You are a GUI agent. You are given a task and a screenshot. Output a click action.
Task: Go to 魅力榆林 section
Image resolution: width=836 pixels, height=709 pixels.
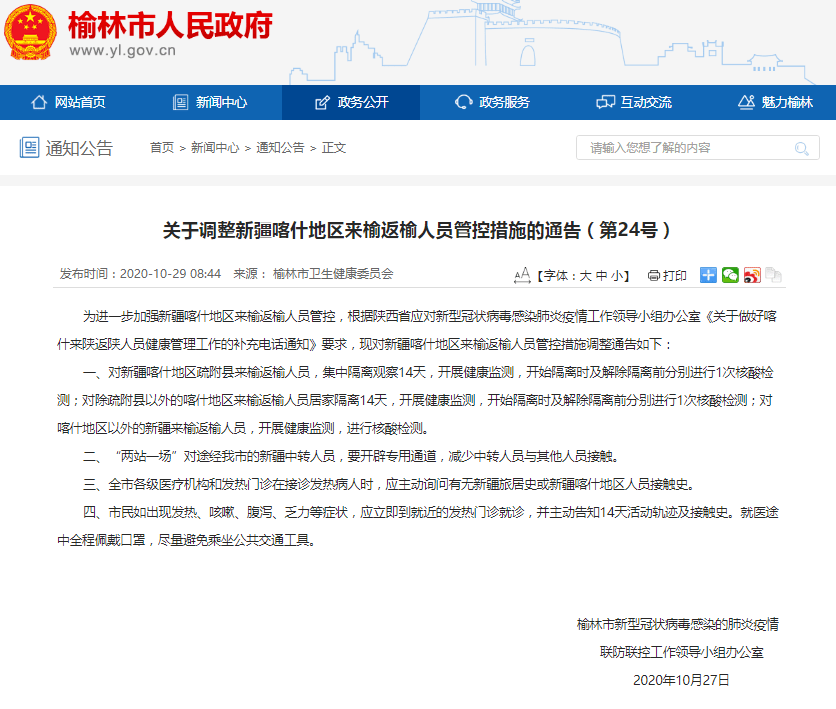coord(775,102)
